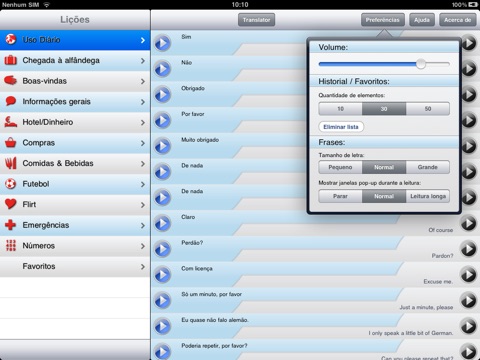Play English translation 'Pardon?'
This screenshot has width=480, height=360.
(469, 249)
